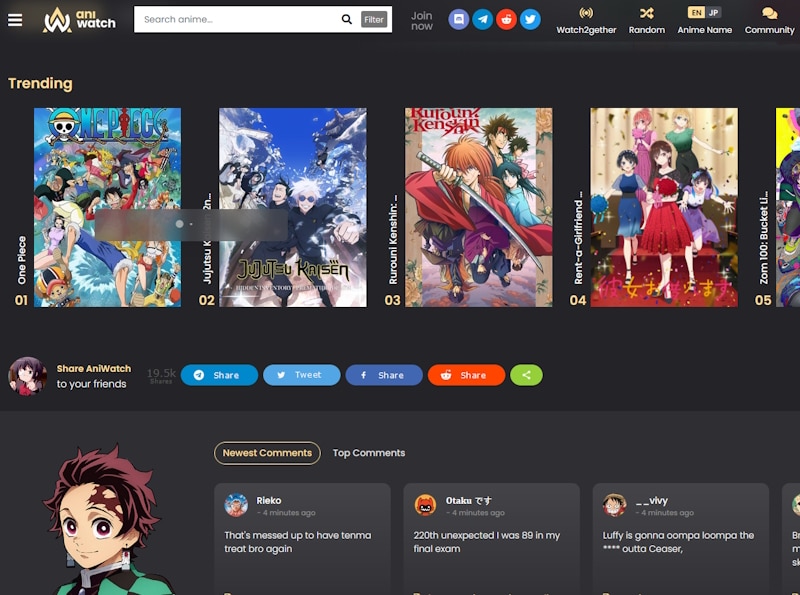Image resolution: width=800 pixels, height=595 pixels.
Task: Toggle the sidebar with the hamburger icon
Action: (15, 19)
